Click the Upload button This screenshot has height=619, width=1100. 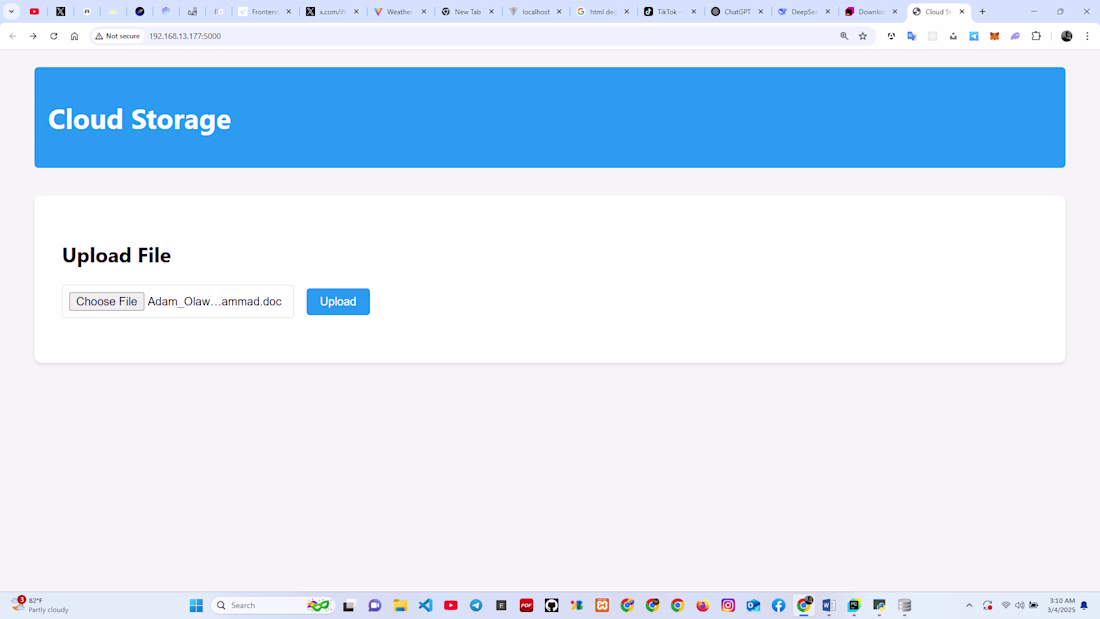pos(337,302)
